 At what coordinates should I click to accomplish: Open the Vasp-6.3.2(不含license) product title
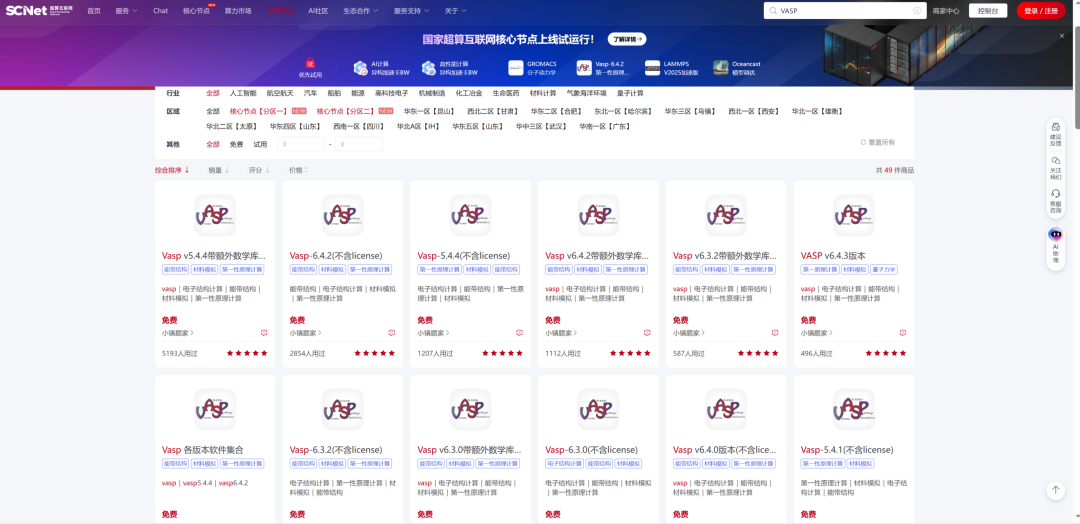pos(335,450)
